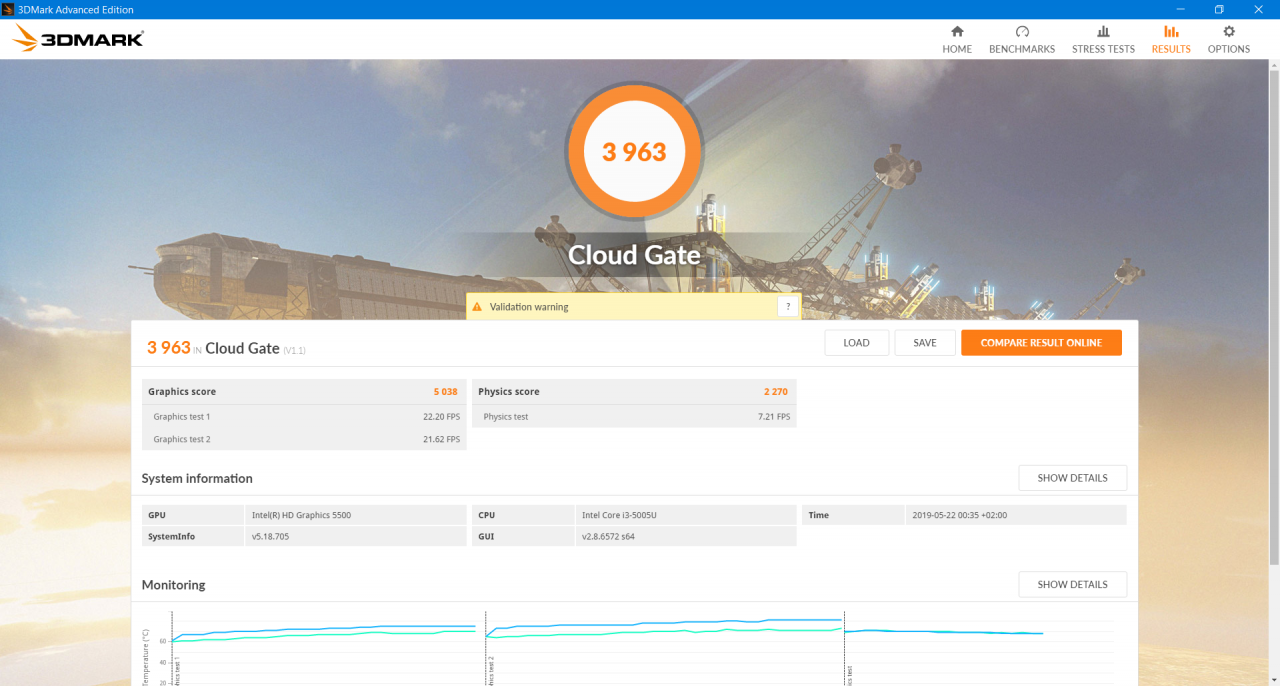
Task: Click Graphics test 1 row
Action: 304,416
